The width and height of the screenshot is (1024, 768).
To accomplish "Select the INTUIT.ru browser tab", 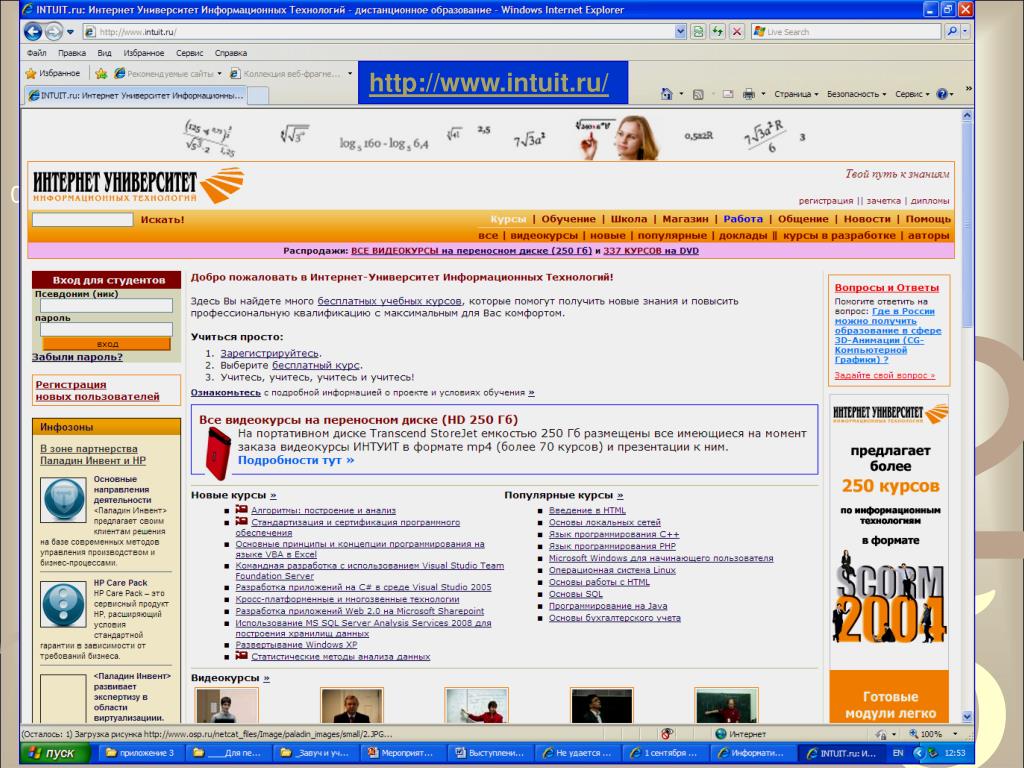I will [136, 95].
